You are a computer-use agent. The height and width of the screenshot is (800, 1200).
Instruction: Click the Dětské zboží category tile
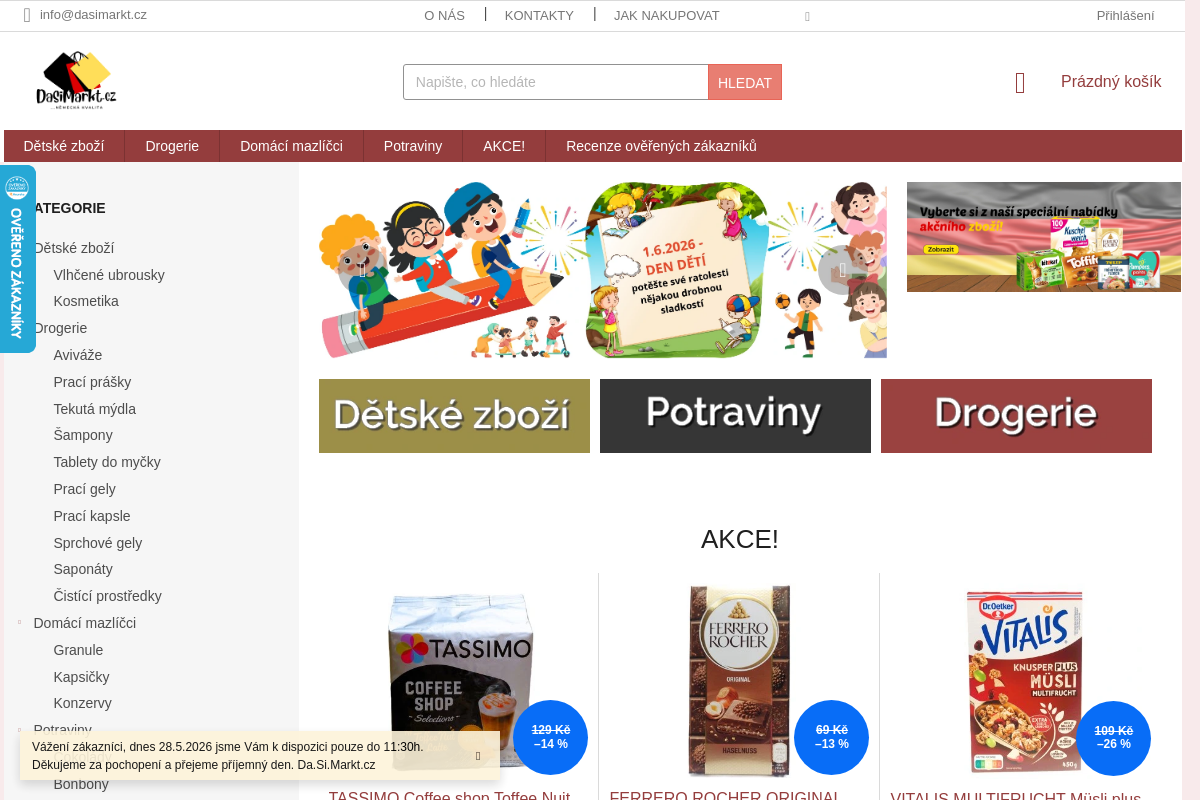coord(454,416)
